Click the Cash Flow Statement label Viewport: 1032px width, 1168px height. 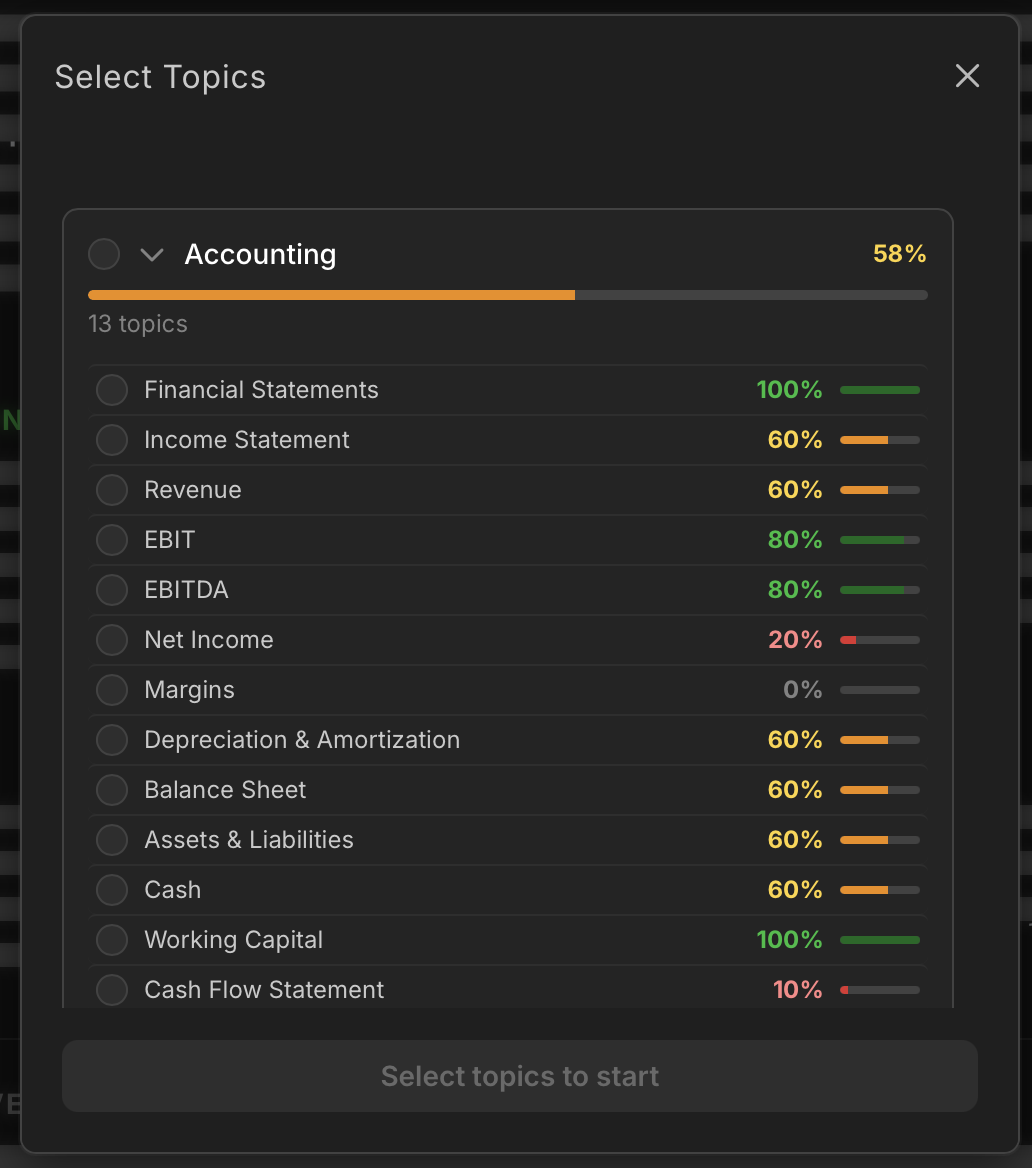[264, 990]
